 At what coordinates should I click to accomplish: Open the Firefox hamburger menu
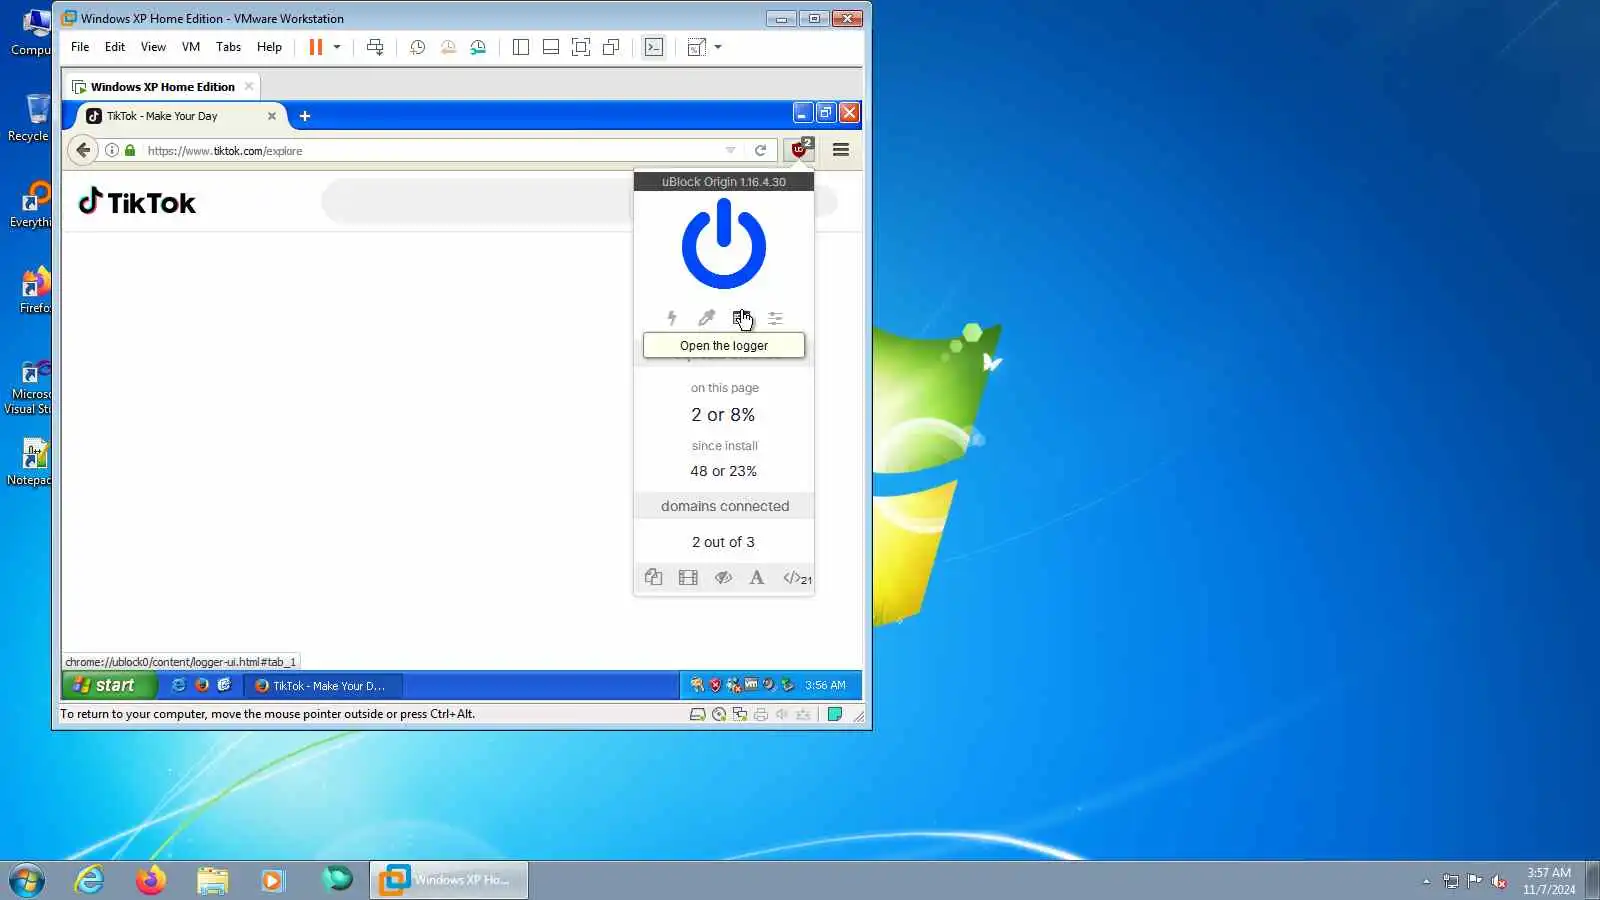tap(841, 150)
